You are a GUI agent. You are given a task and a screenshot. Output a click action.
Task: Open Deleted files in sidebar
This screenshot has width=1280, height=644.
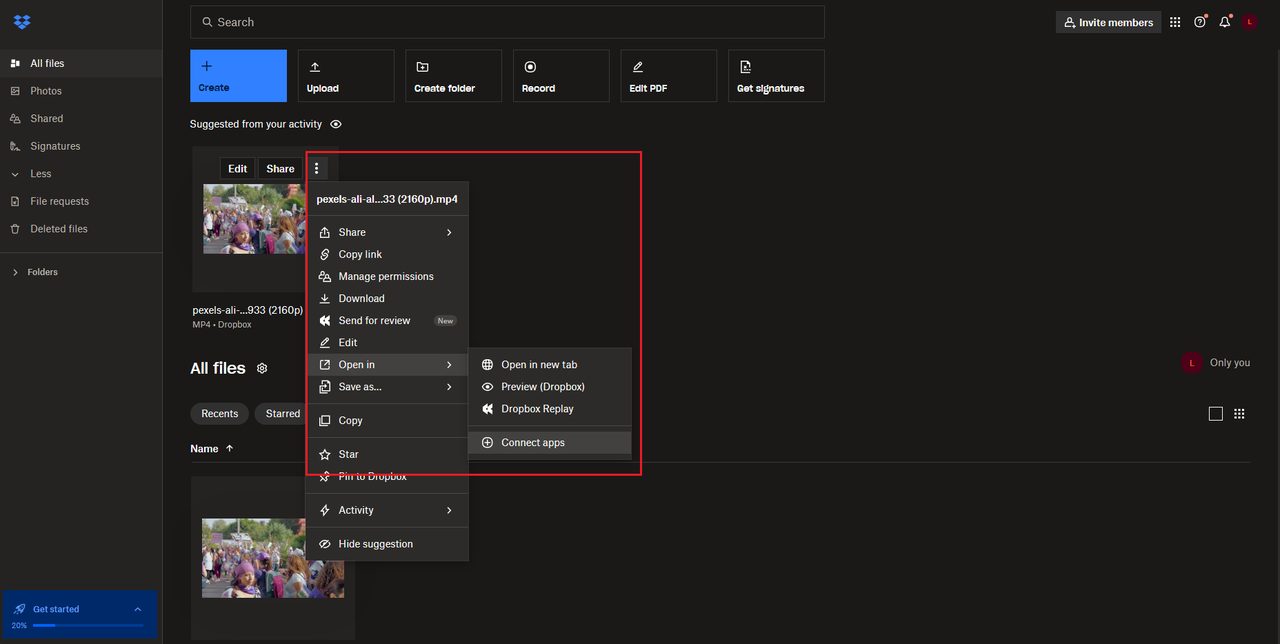point(81,229)
